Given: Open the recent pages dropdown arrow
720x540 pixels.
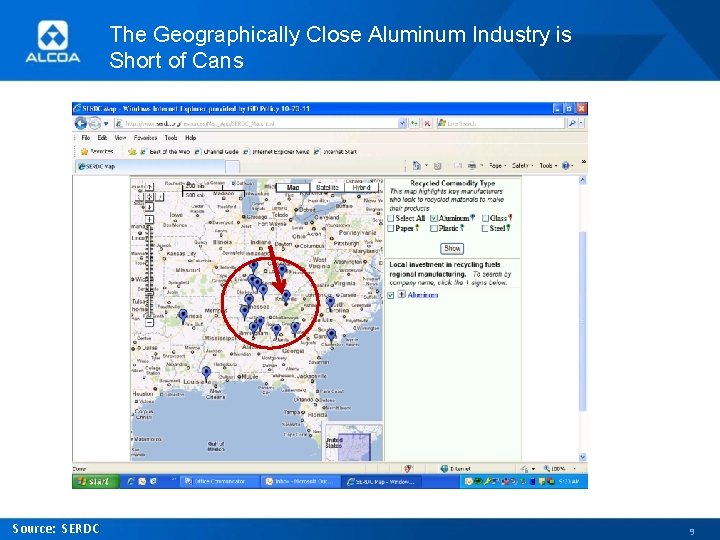Looking at the screenshot, I should (106, 124).
